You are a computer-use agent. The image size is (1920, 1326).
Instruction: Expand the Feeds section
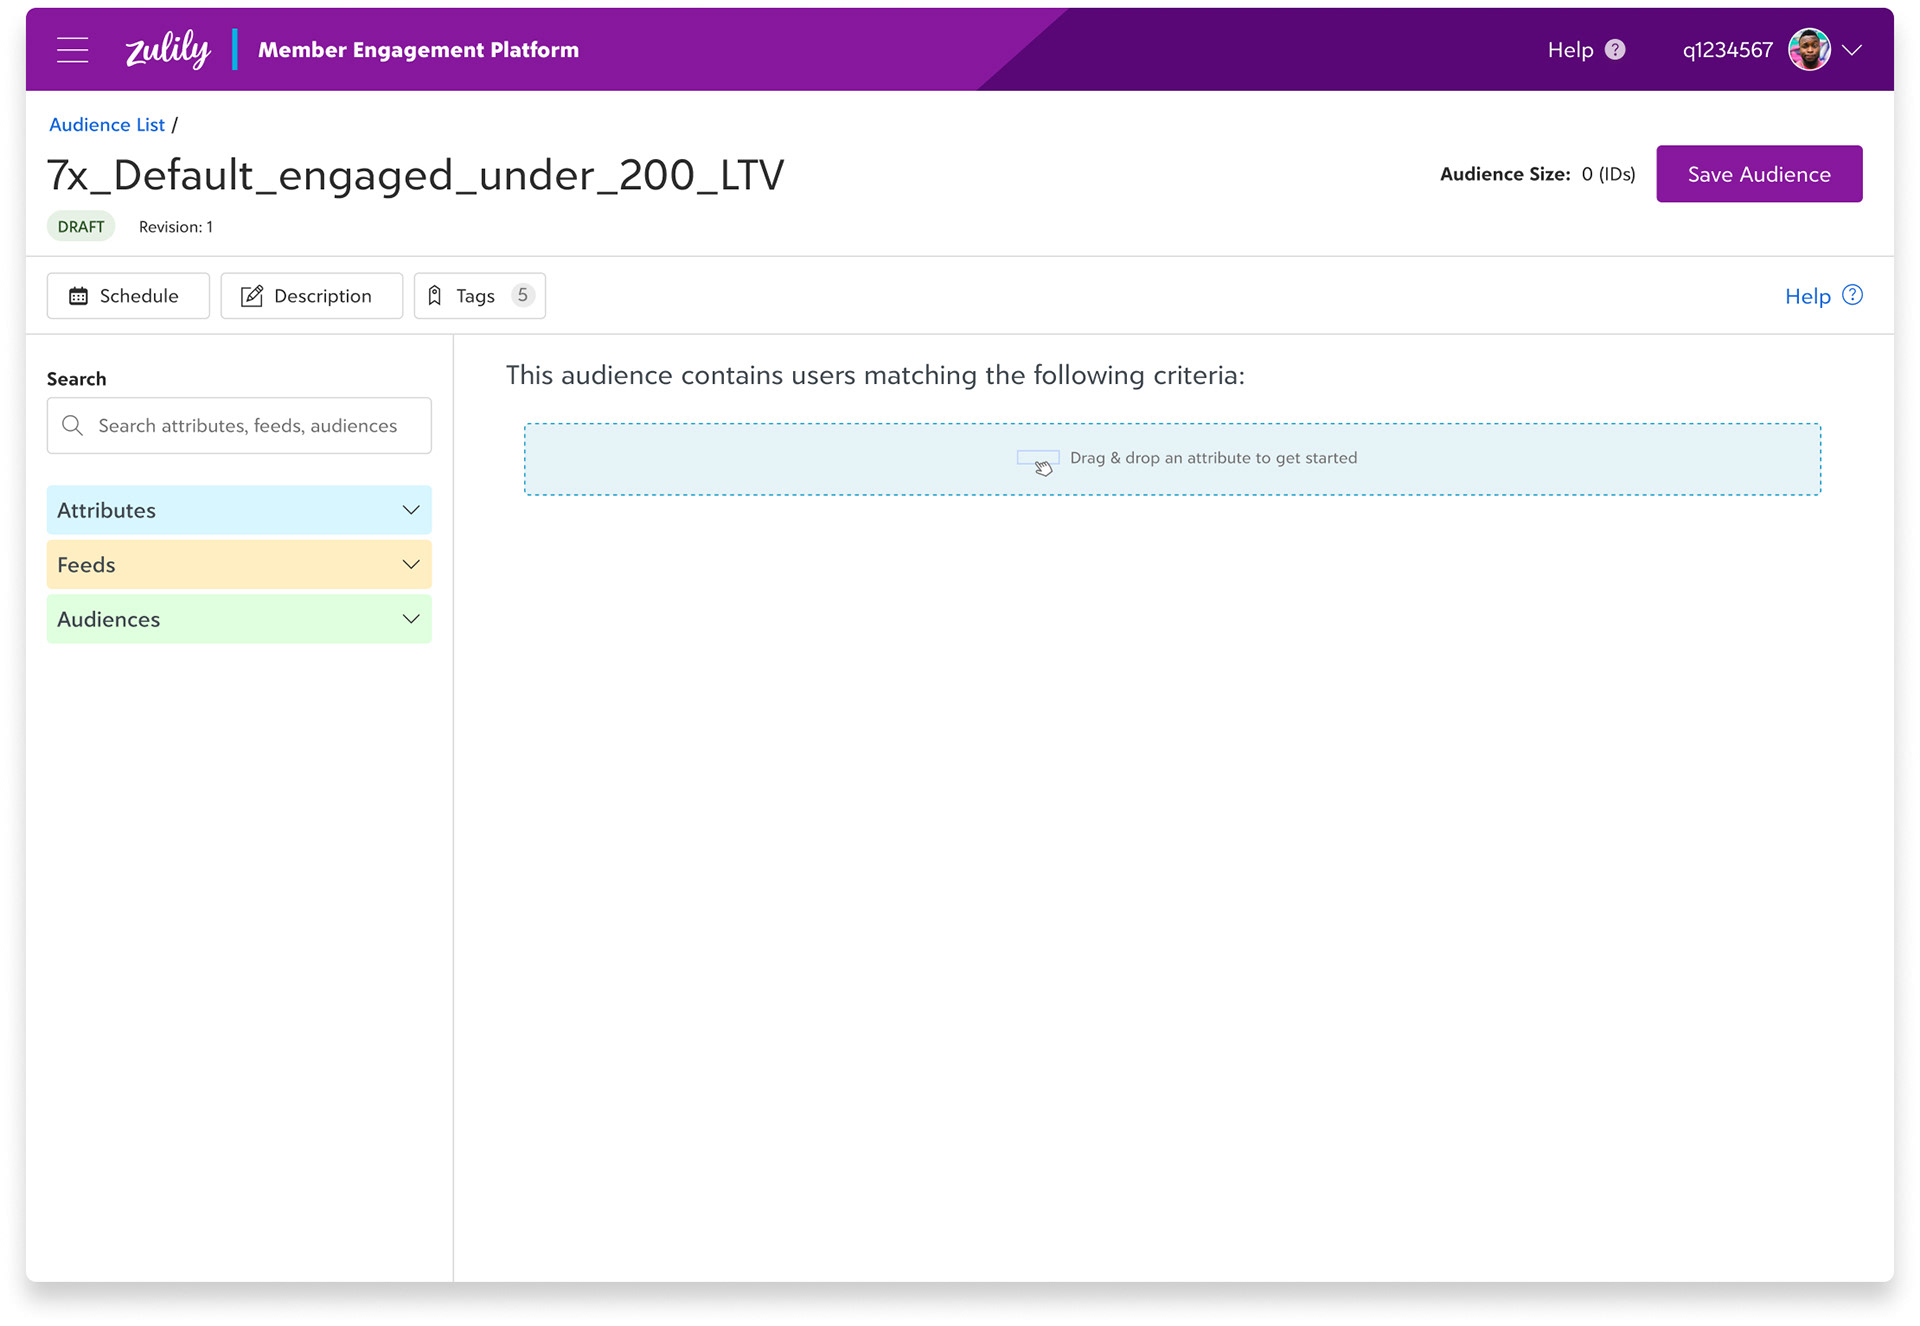pos(239,565)
